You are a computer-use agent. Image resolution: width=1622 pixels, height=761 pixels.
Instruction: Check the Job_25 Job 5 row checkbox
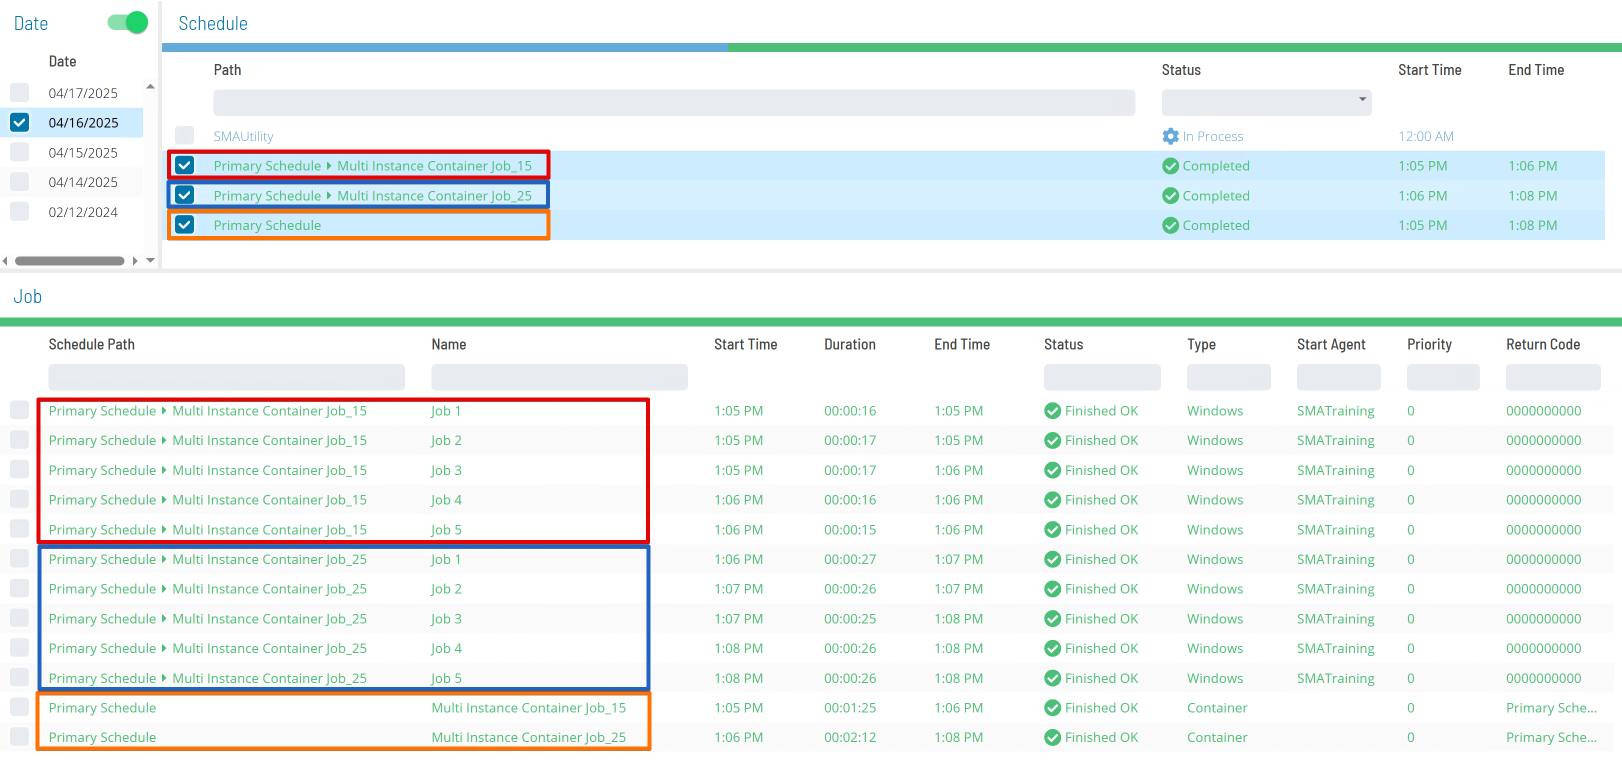coord(20,677)
